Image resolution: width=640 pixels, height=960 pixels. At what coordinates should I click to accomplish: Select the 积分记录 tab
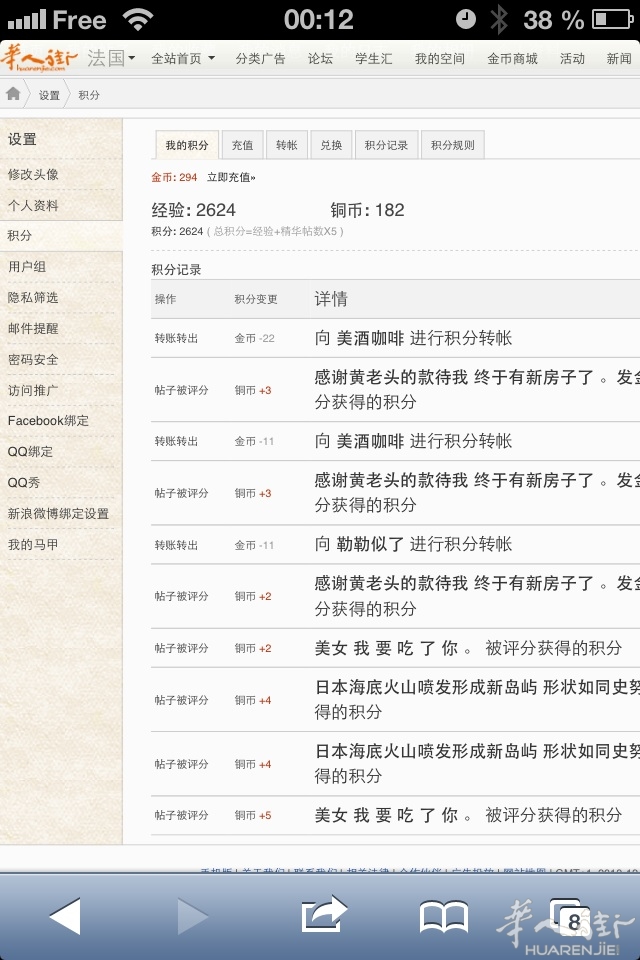(386, 145)
